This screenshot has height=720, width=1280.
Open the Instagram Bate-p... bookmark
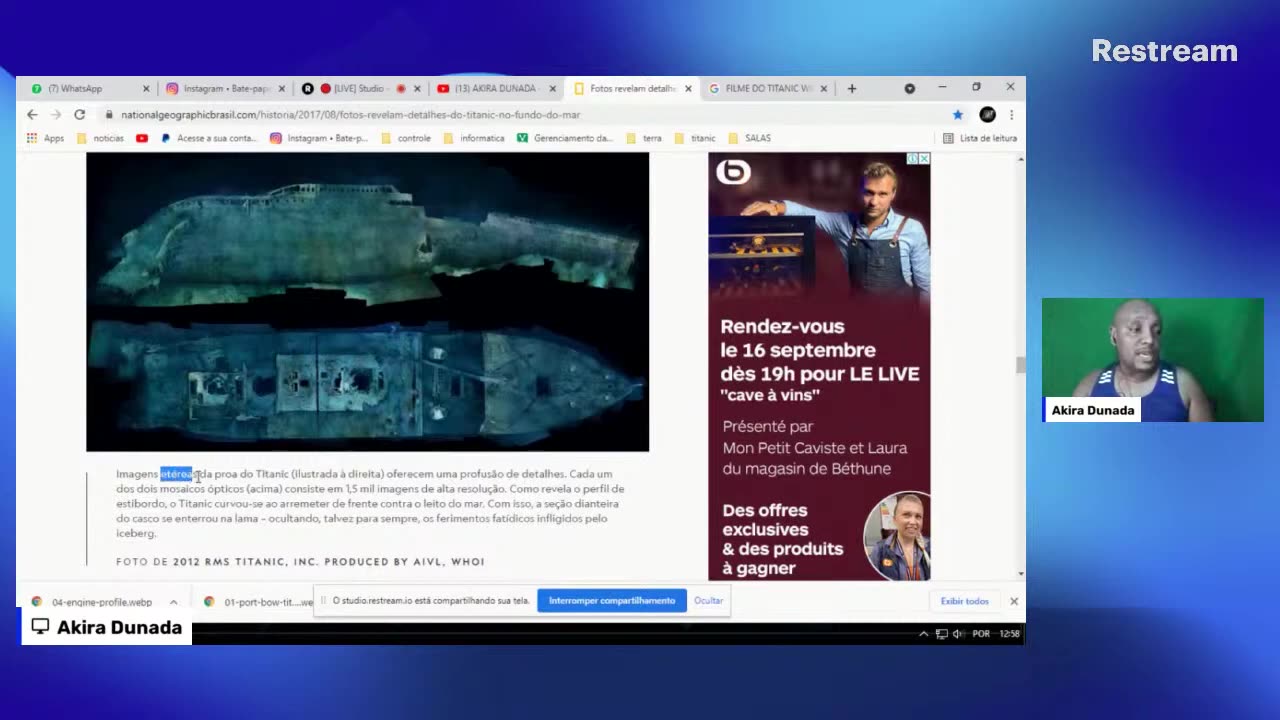(319, 138)
